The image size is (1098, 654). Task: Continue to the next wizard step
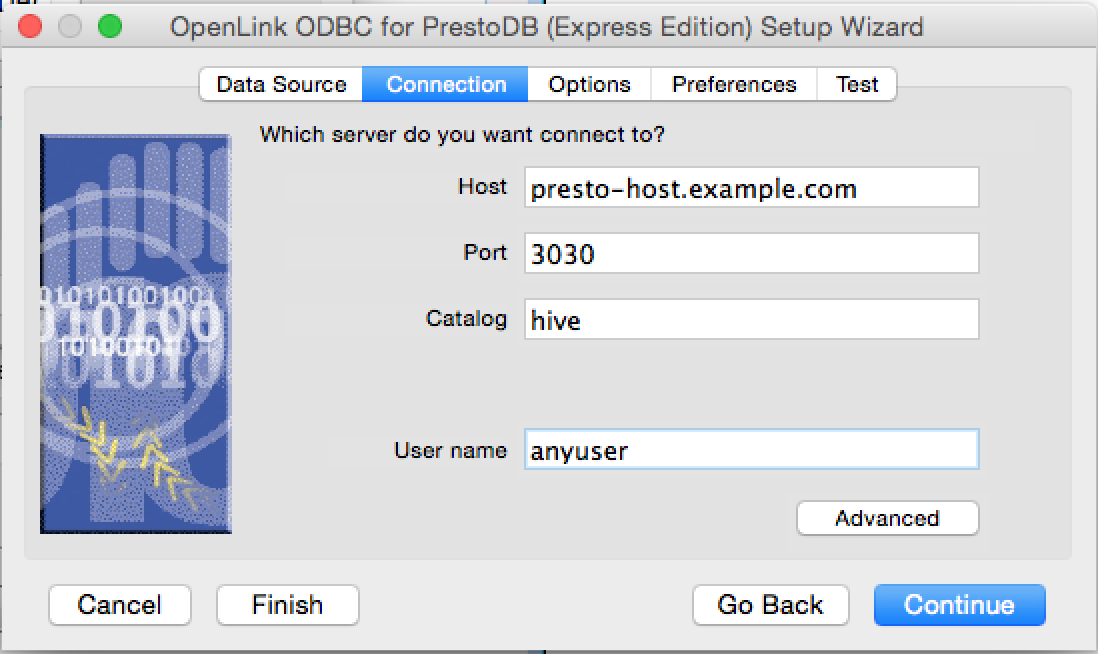coord(959,605)
